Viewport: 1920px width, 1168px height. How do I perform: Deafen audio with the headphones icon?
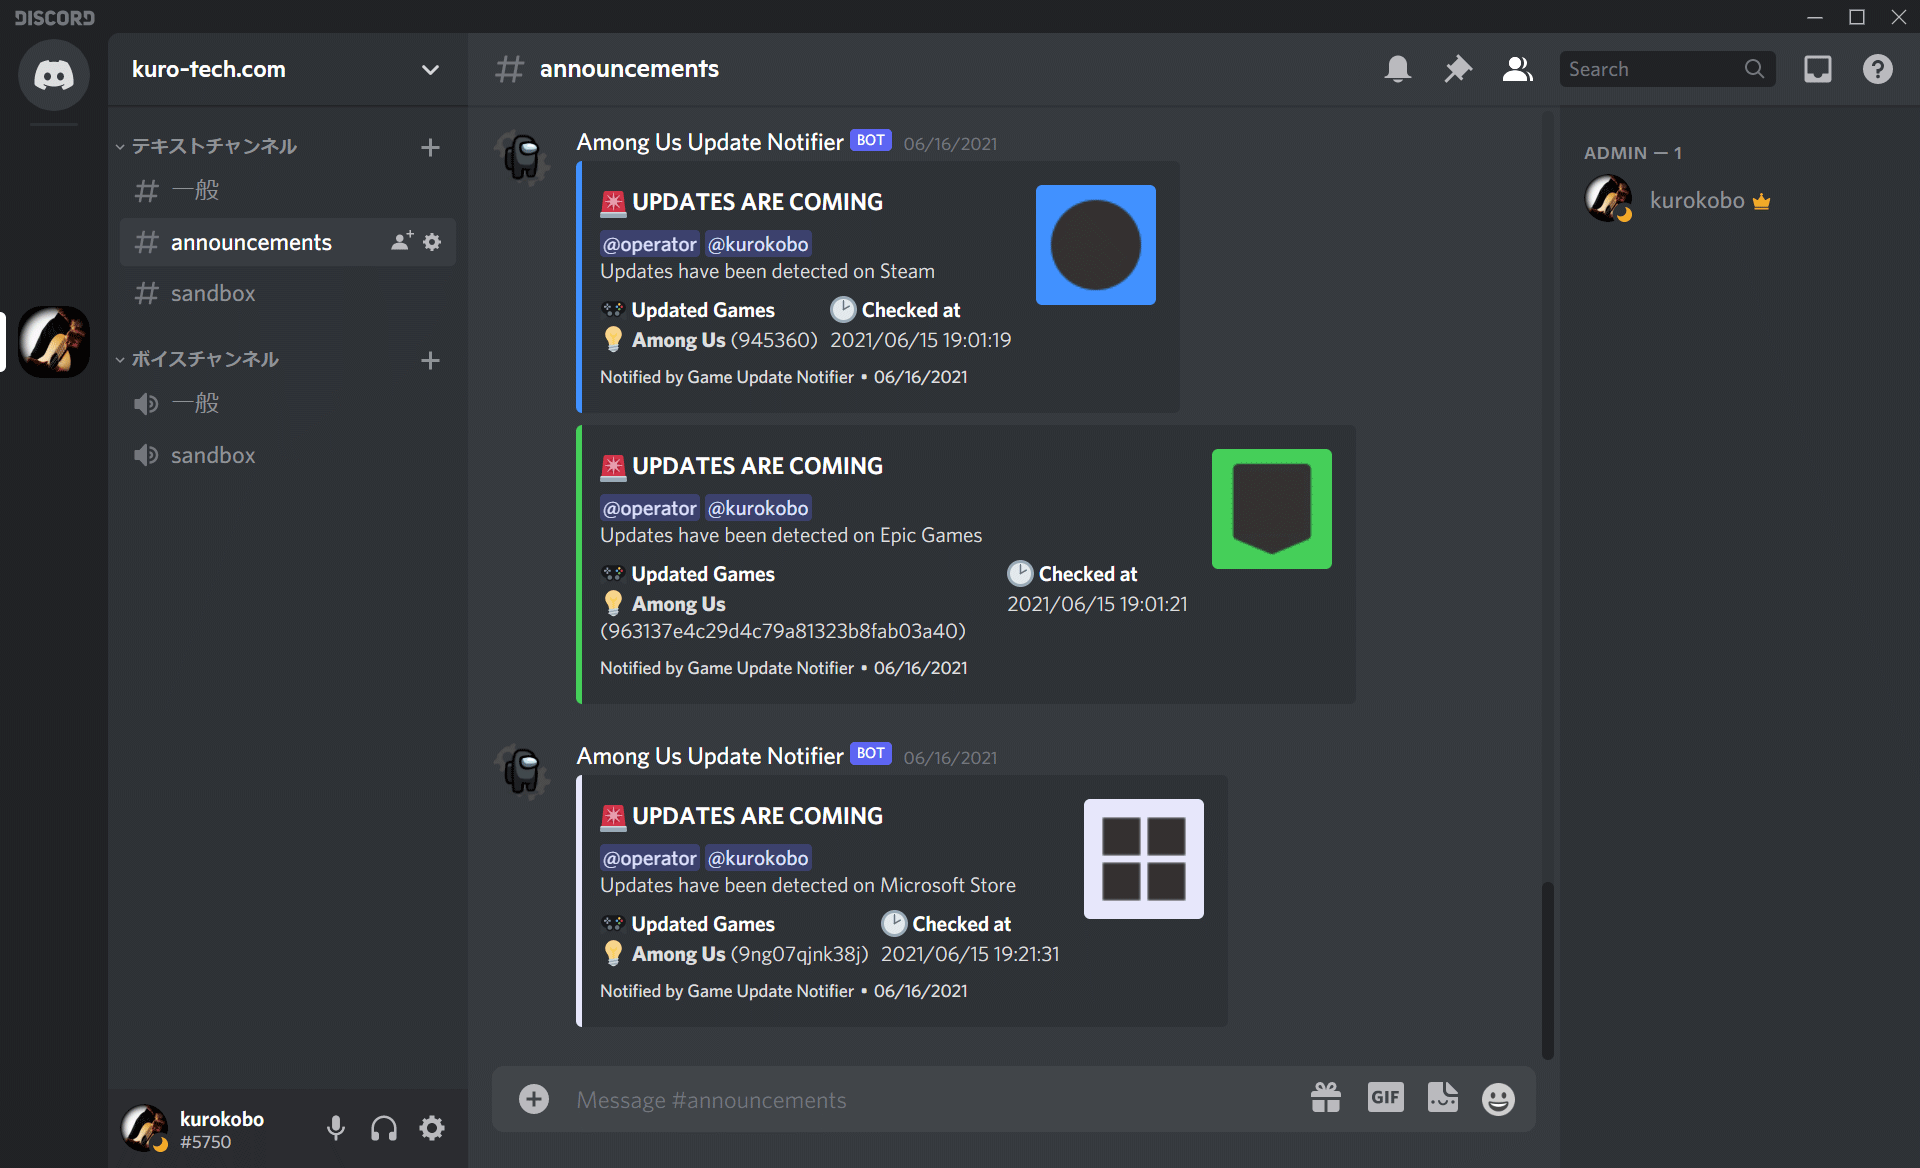(383, 1128)
